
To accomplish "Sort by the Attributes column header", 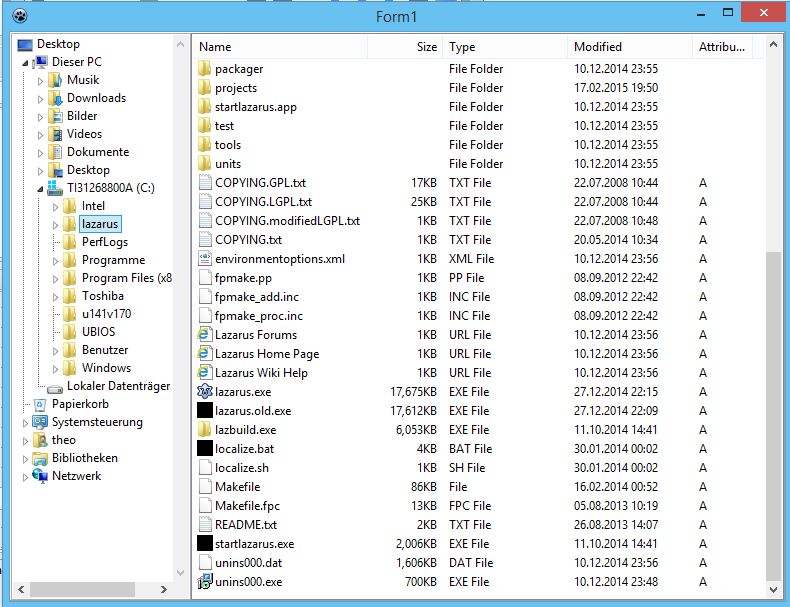I will point(722,47).
